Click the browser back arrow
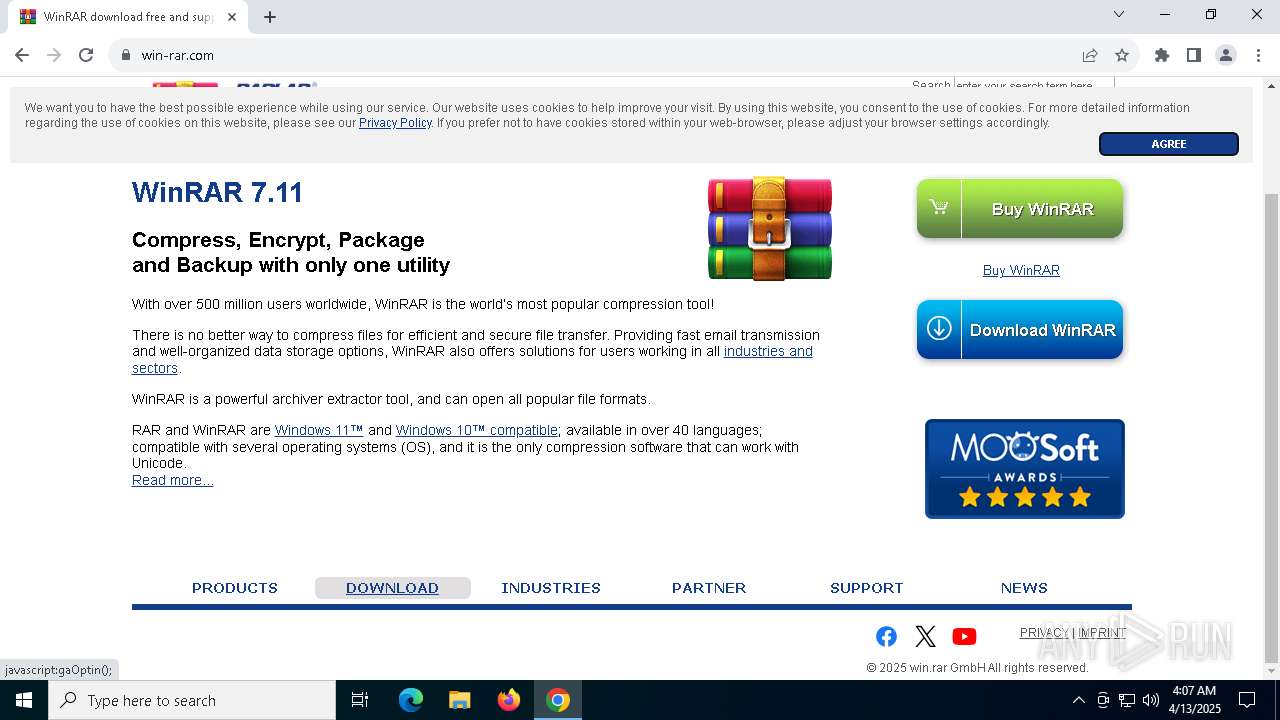Screen dimensions: 1280x720 pyautogui.click(x=22, y=55)
